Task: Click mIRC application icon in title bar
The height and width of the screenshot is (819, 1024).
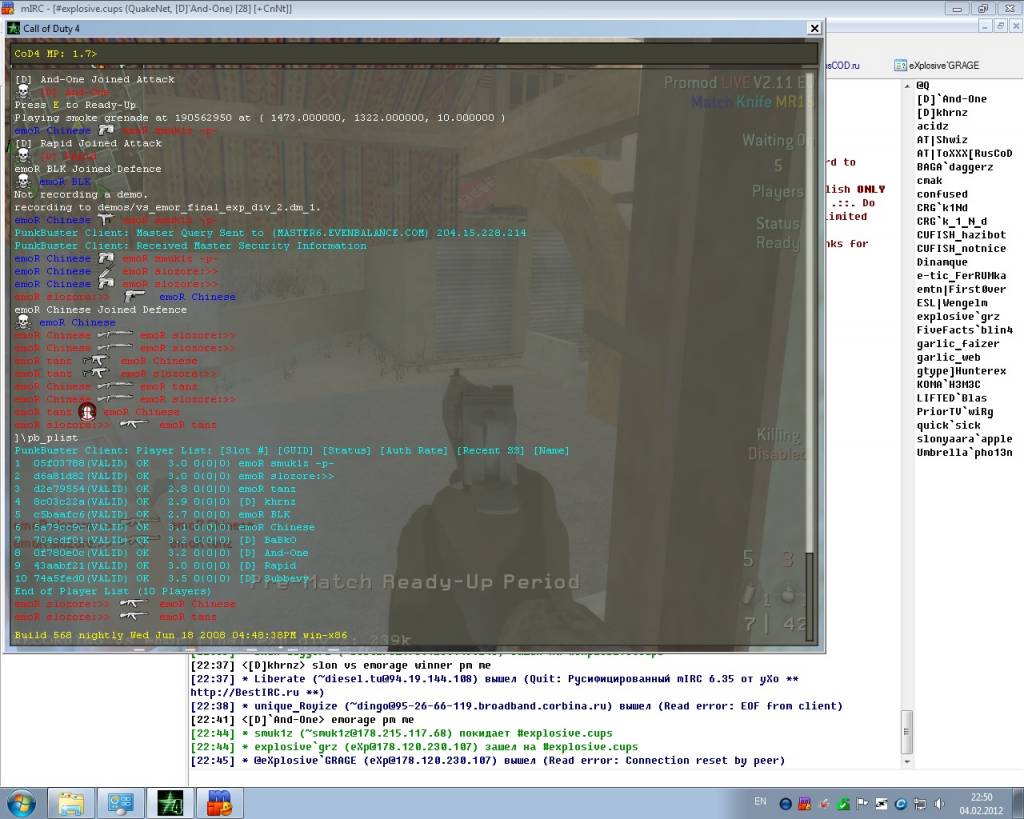Action: tap(7, 8)
